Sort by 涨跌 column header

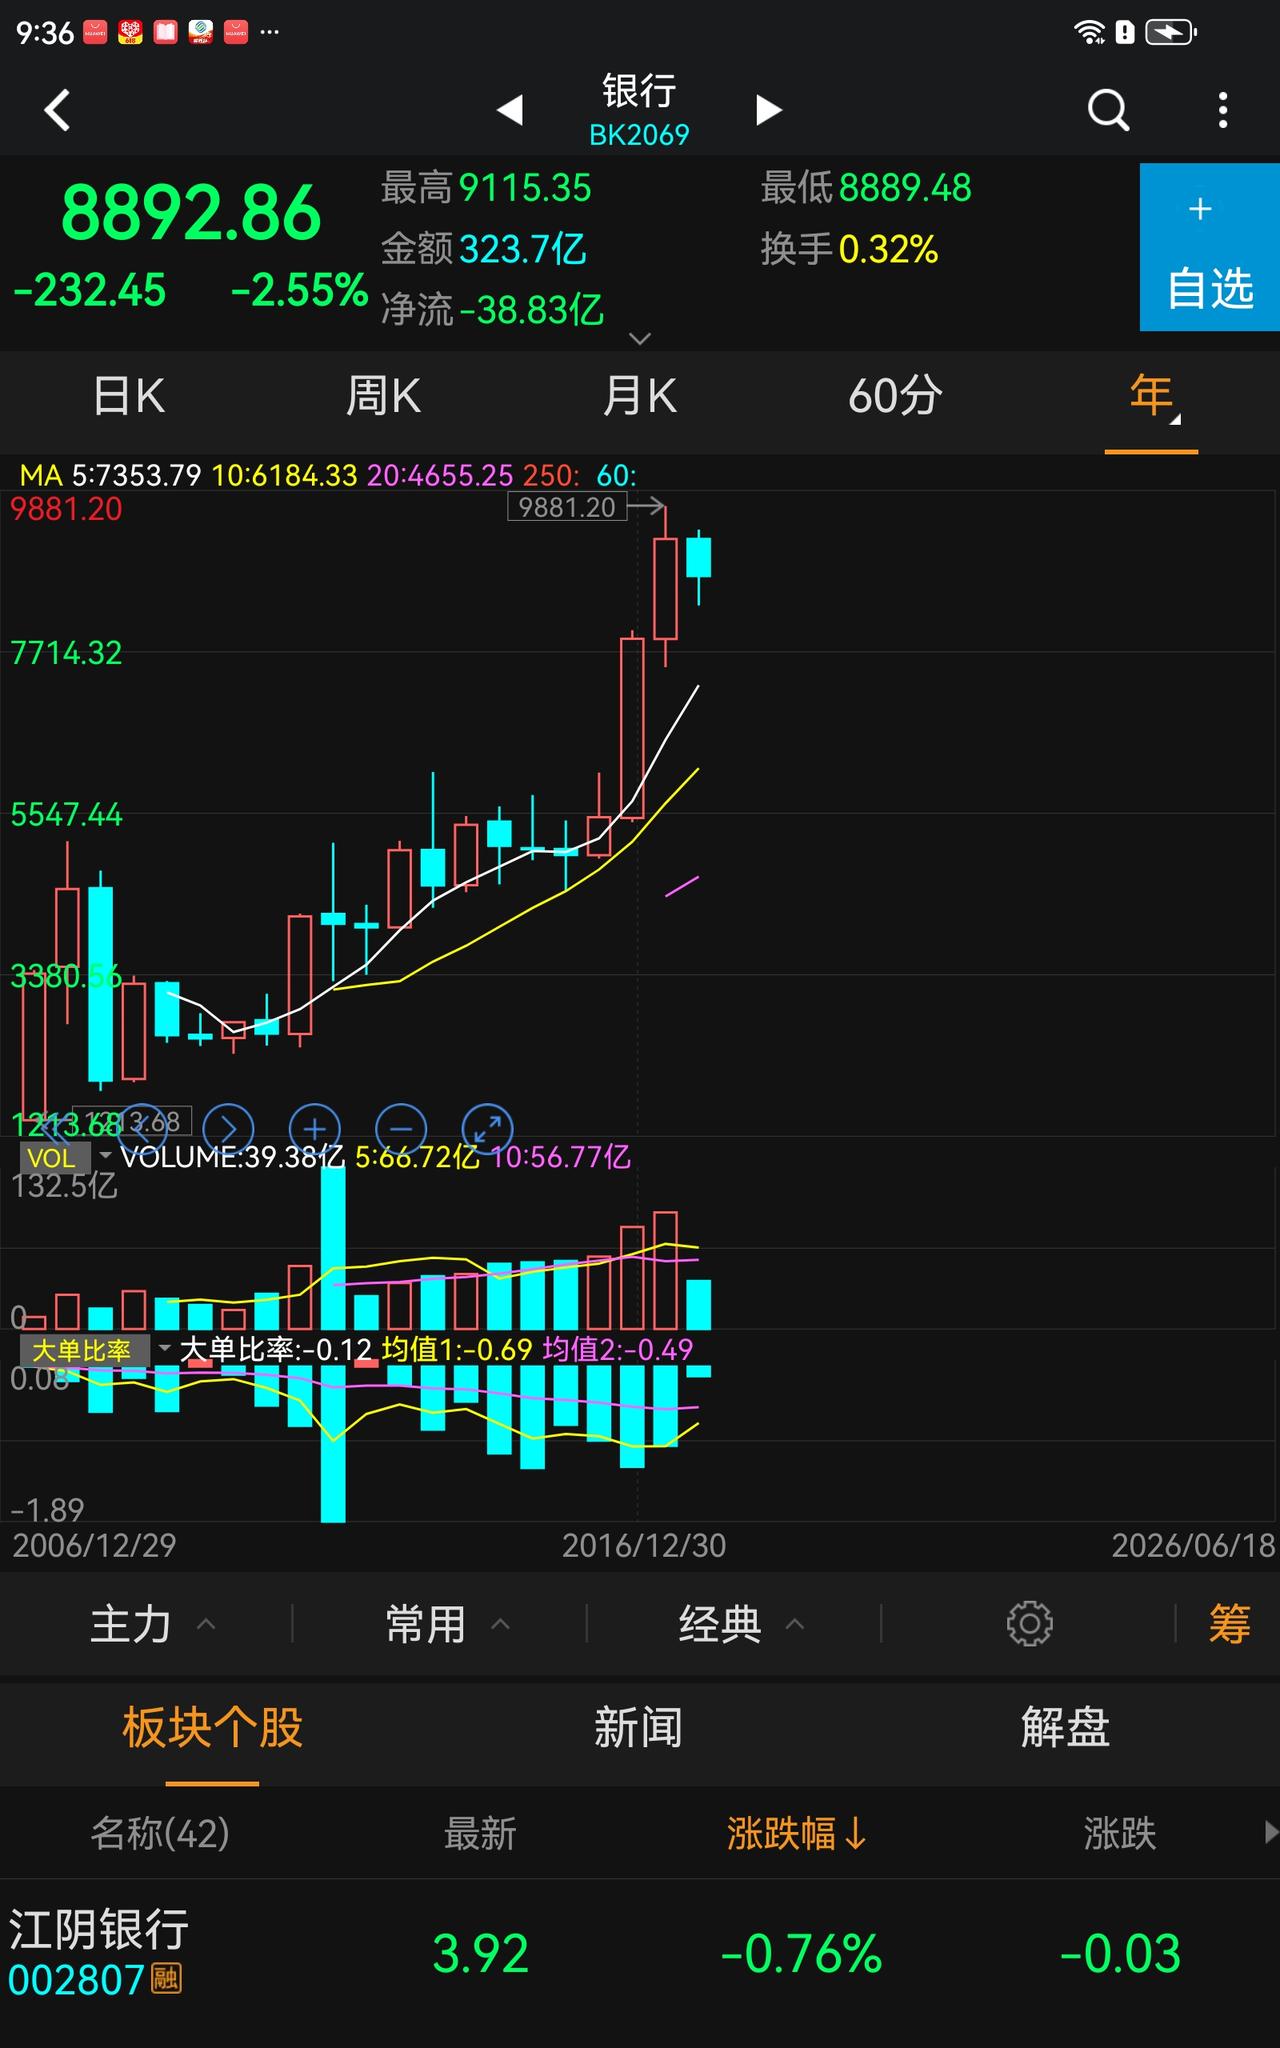click(x=1120, y=1834)
